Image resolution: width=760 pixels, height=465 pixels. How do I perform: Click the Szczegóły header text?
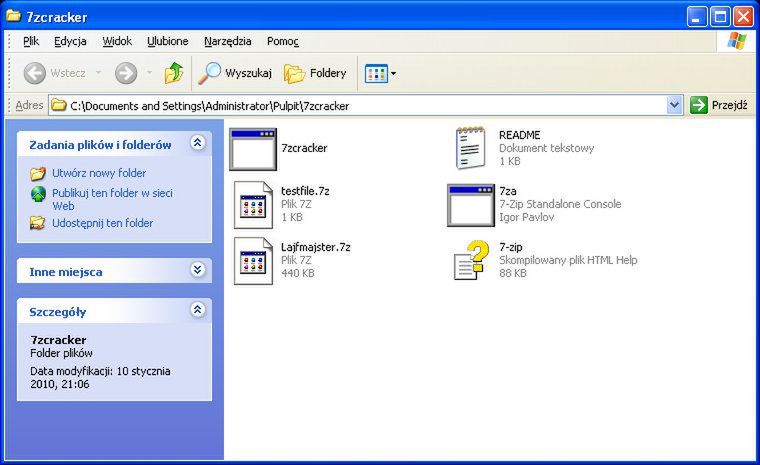[58, 312]
